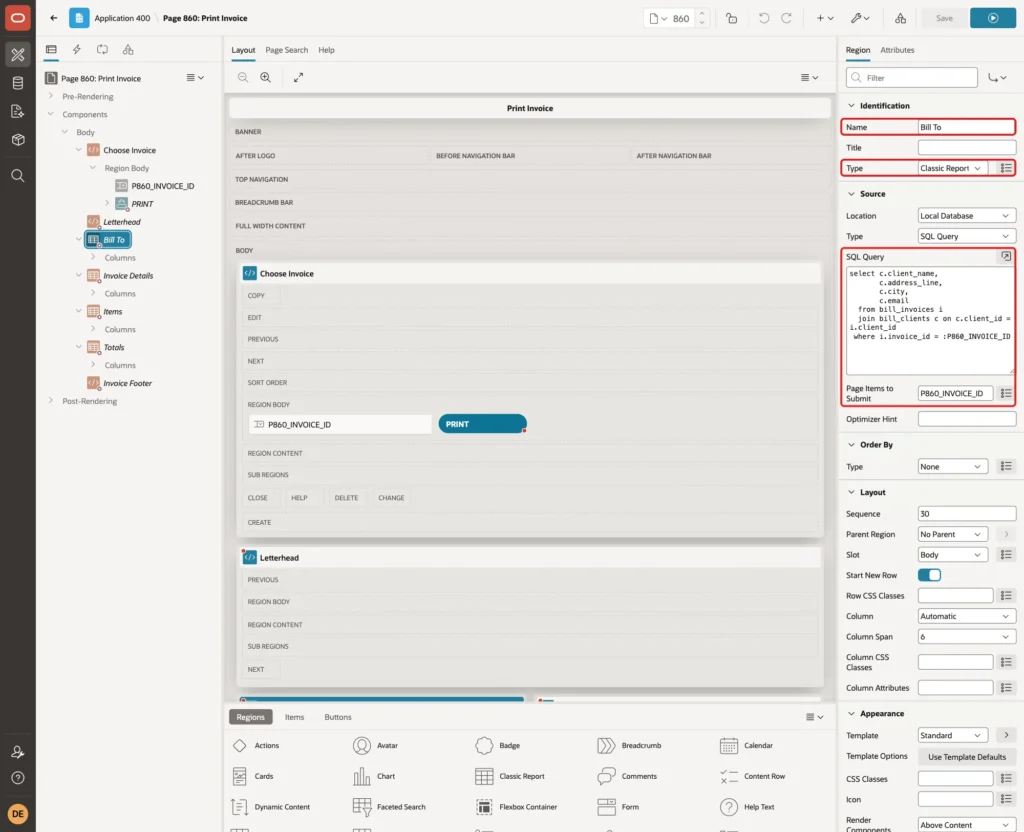Open the Column Span dropdown

coord(966,637)
